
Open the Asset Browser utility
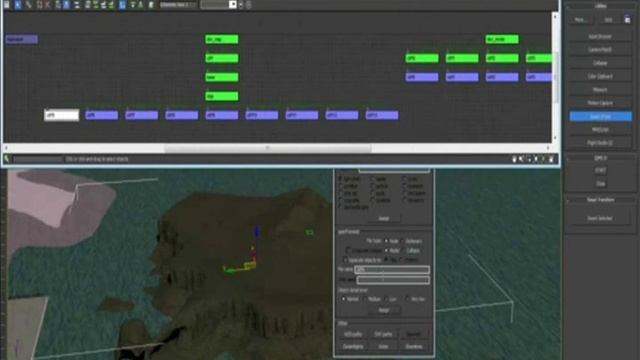pos(600,36)
